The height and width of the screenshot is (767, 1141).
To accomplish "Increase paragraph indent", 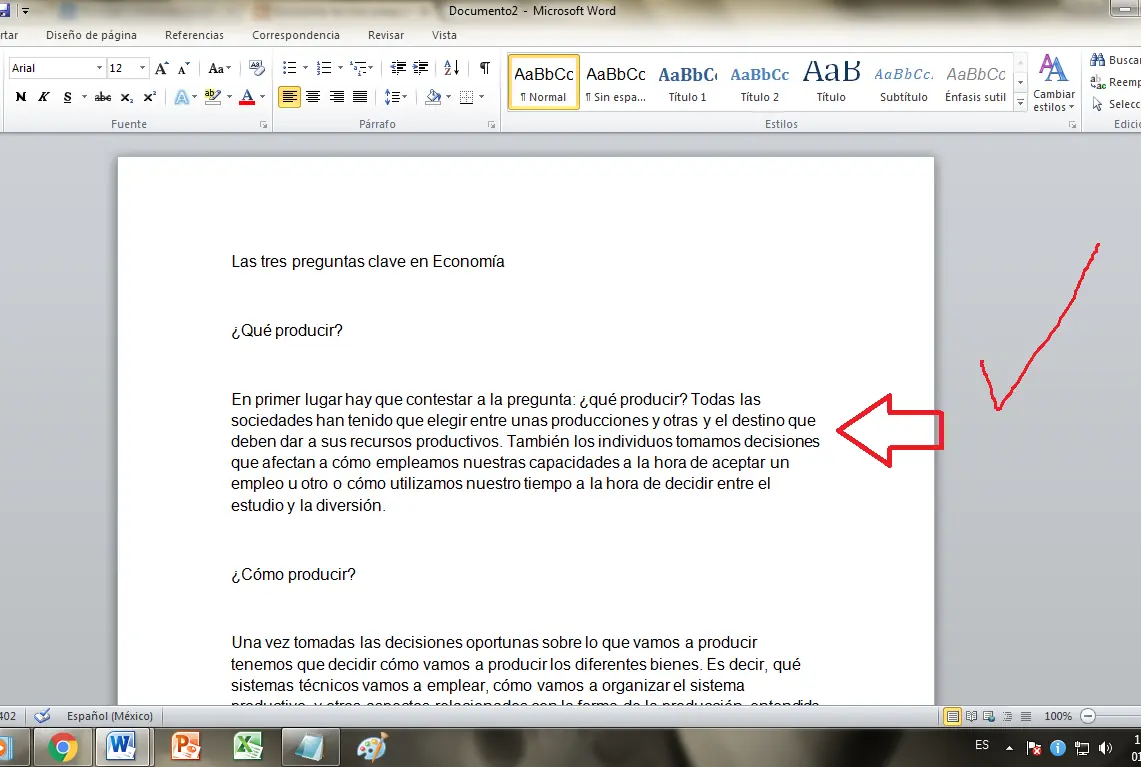I will pyautogui.click(x=421, y=68).
